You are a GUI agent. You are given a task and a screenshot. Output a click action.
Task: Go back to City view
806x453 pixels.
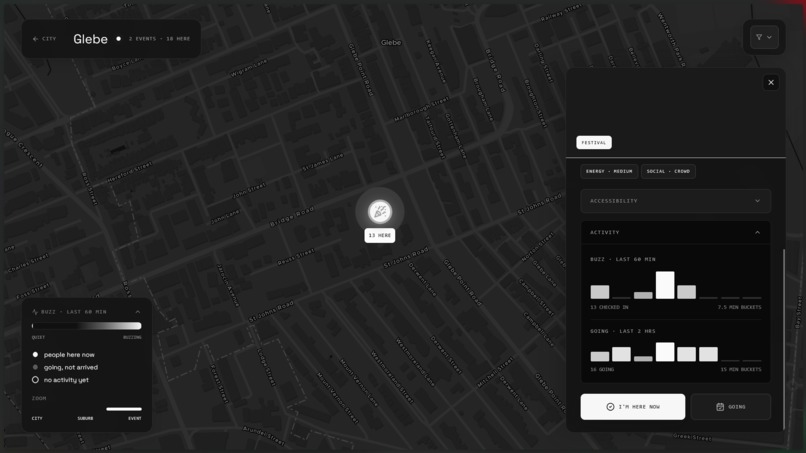(44, 39)
